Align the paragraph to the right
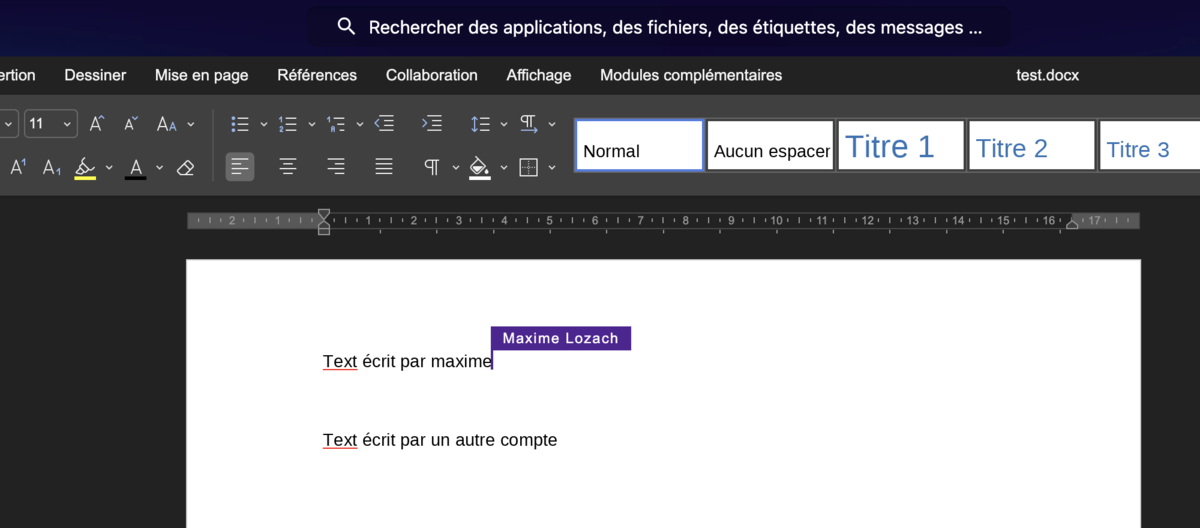1200x528 pixels. tap(336, 167)
